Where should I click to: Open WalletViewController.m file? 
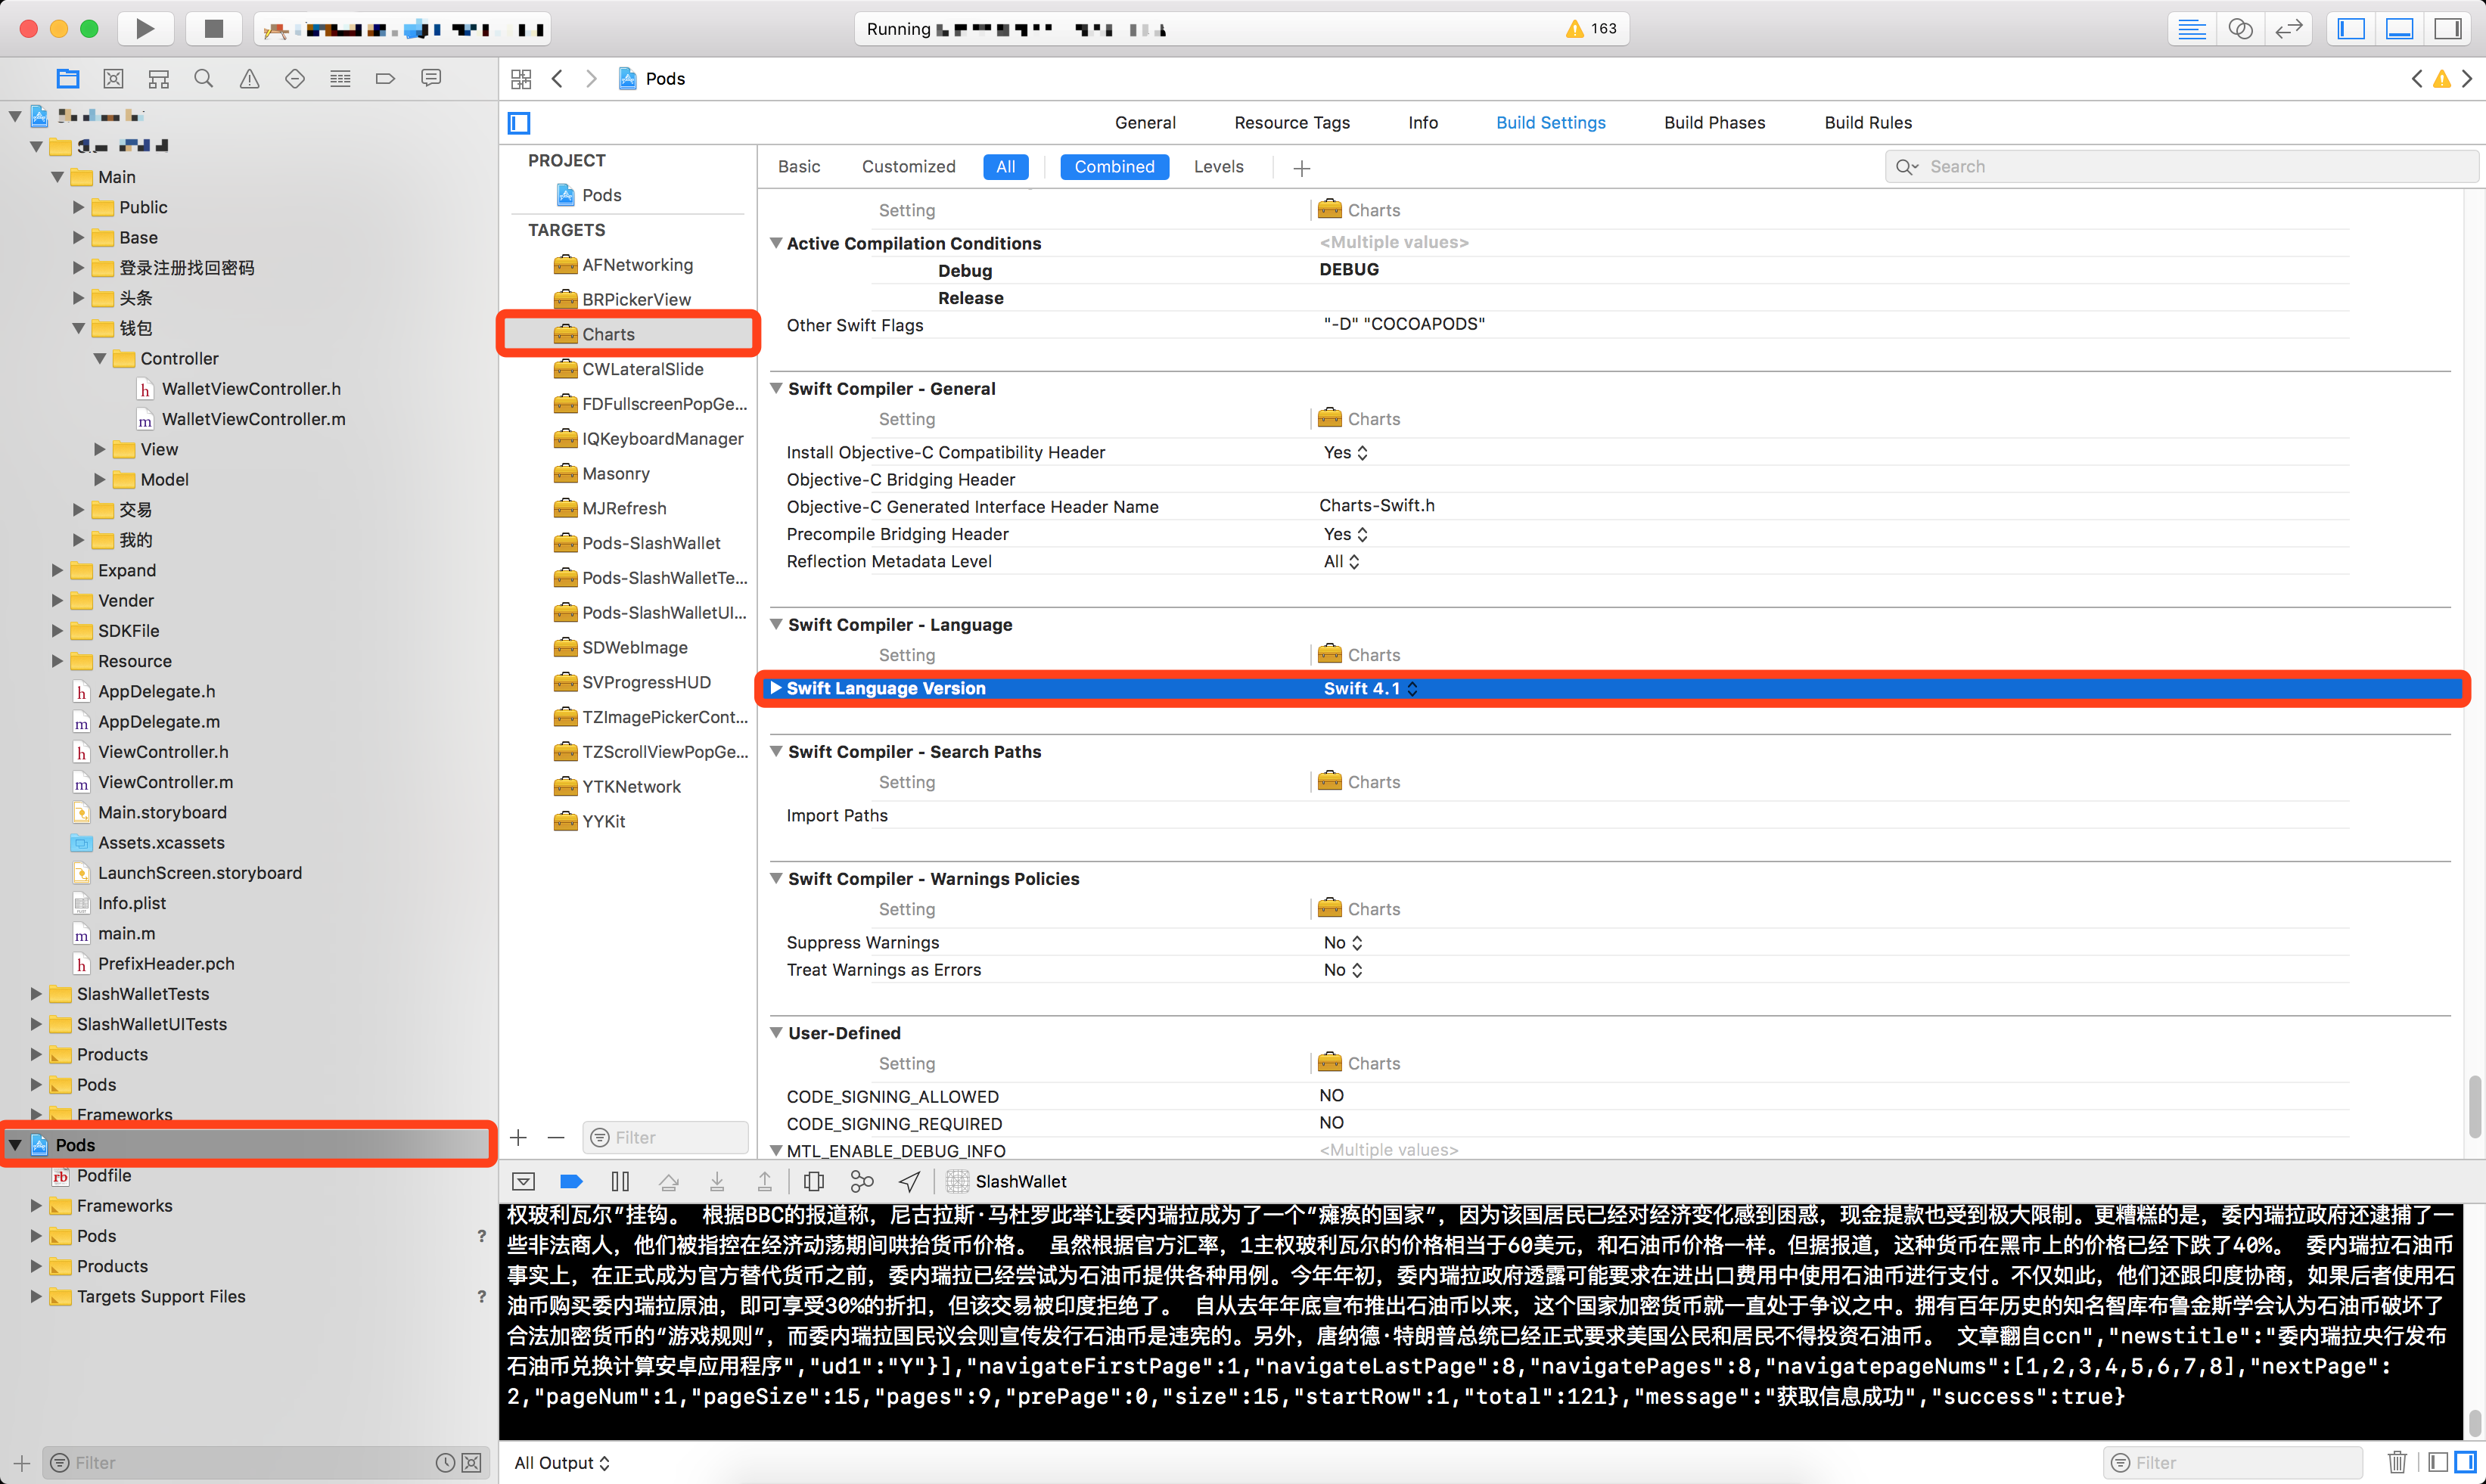(253, 419)
